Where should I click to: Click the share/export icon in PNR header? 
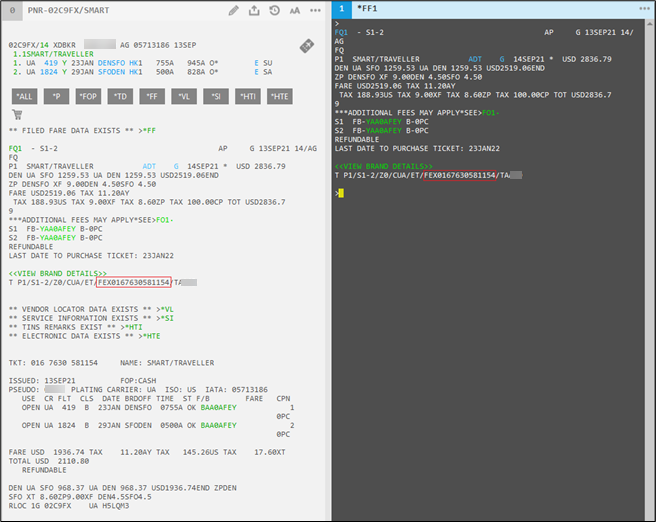click(254, 10)
